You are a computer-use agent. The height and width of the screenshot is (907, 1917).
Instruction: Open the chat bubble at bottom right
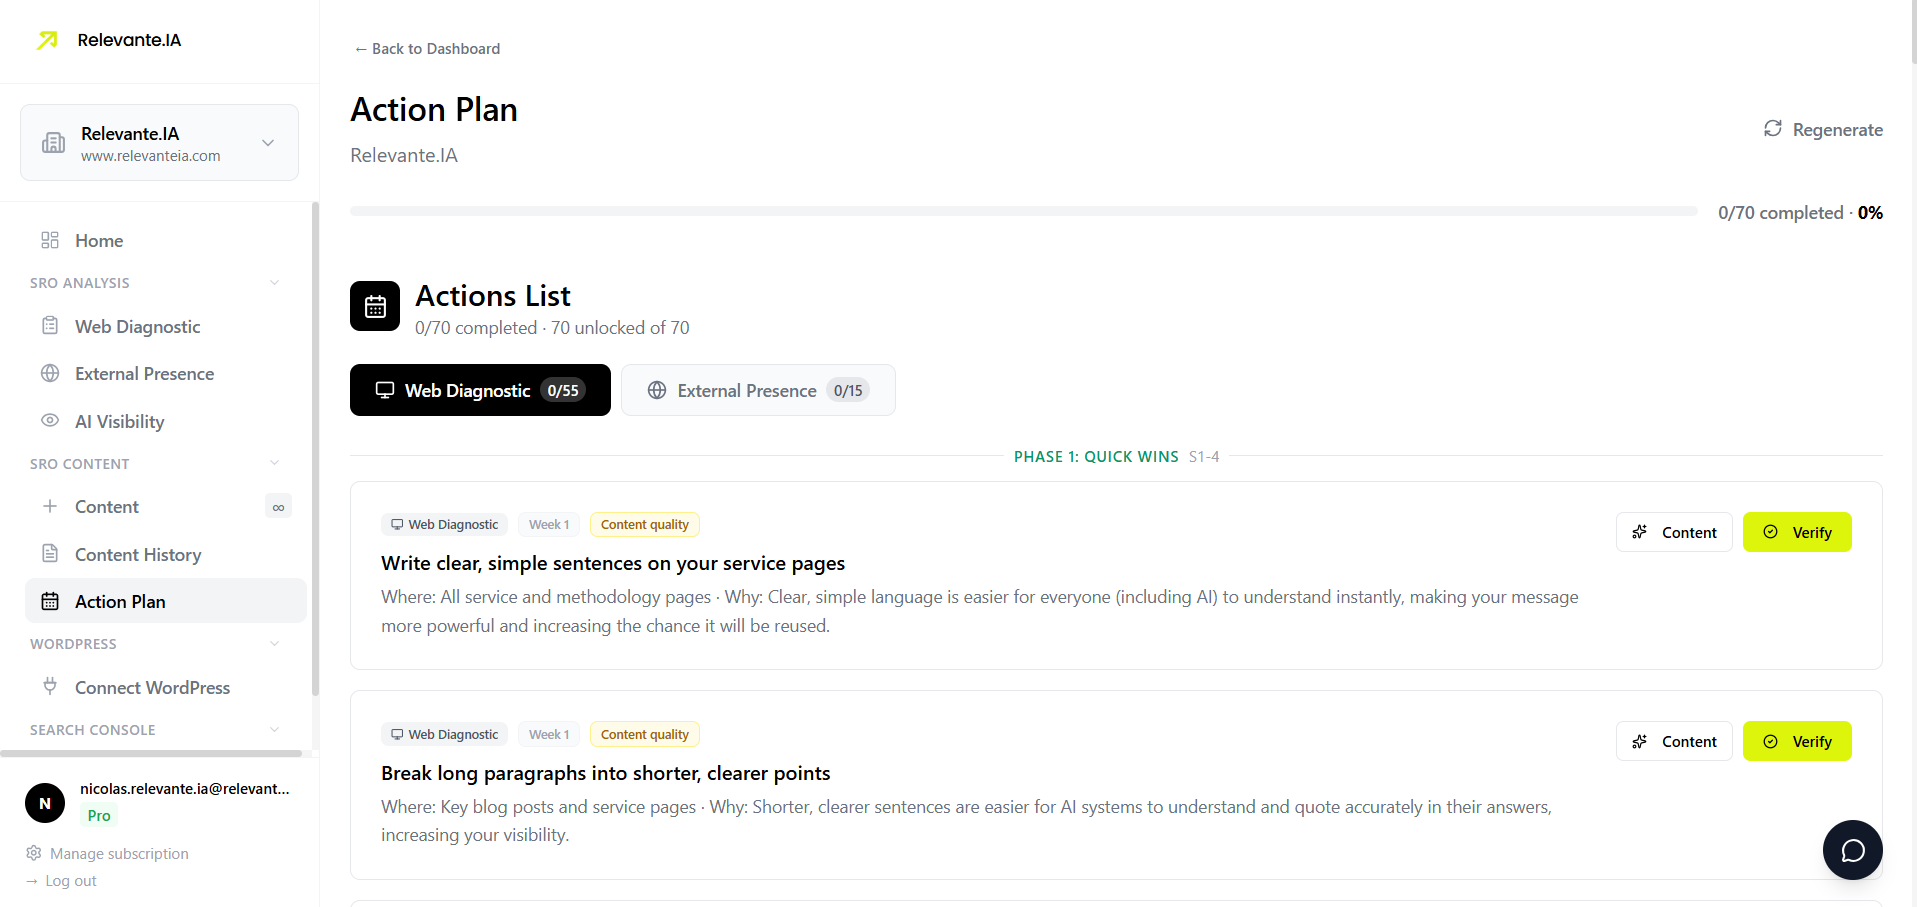(1852, 849)
